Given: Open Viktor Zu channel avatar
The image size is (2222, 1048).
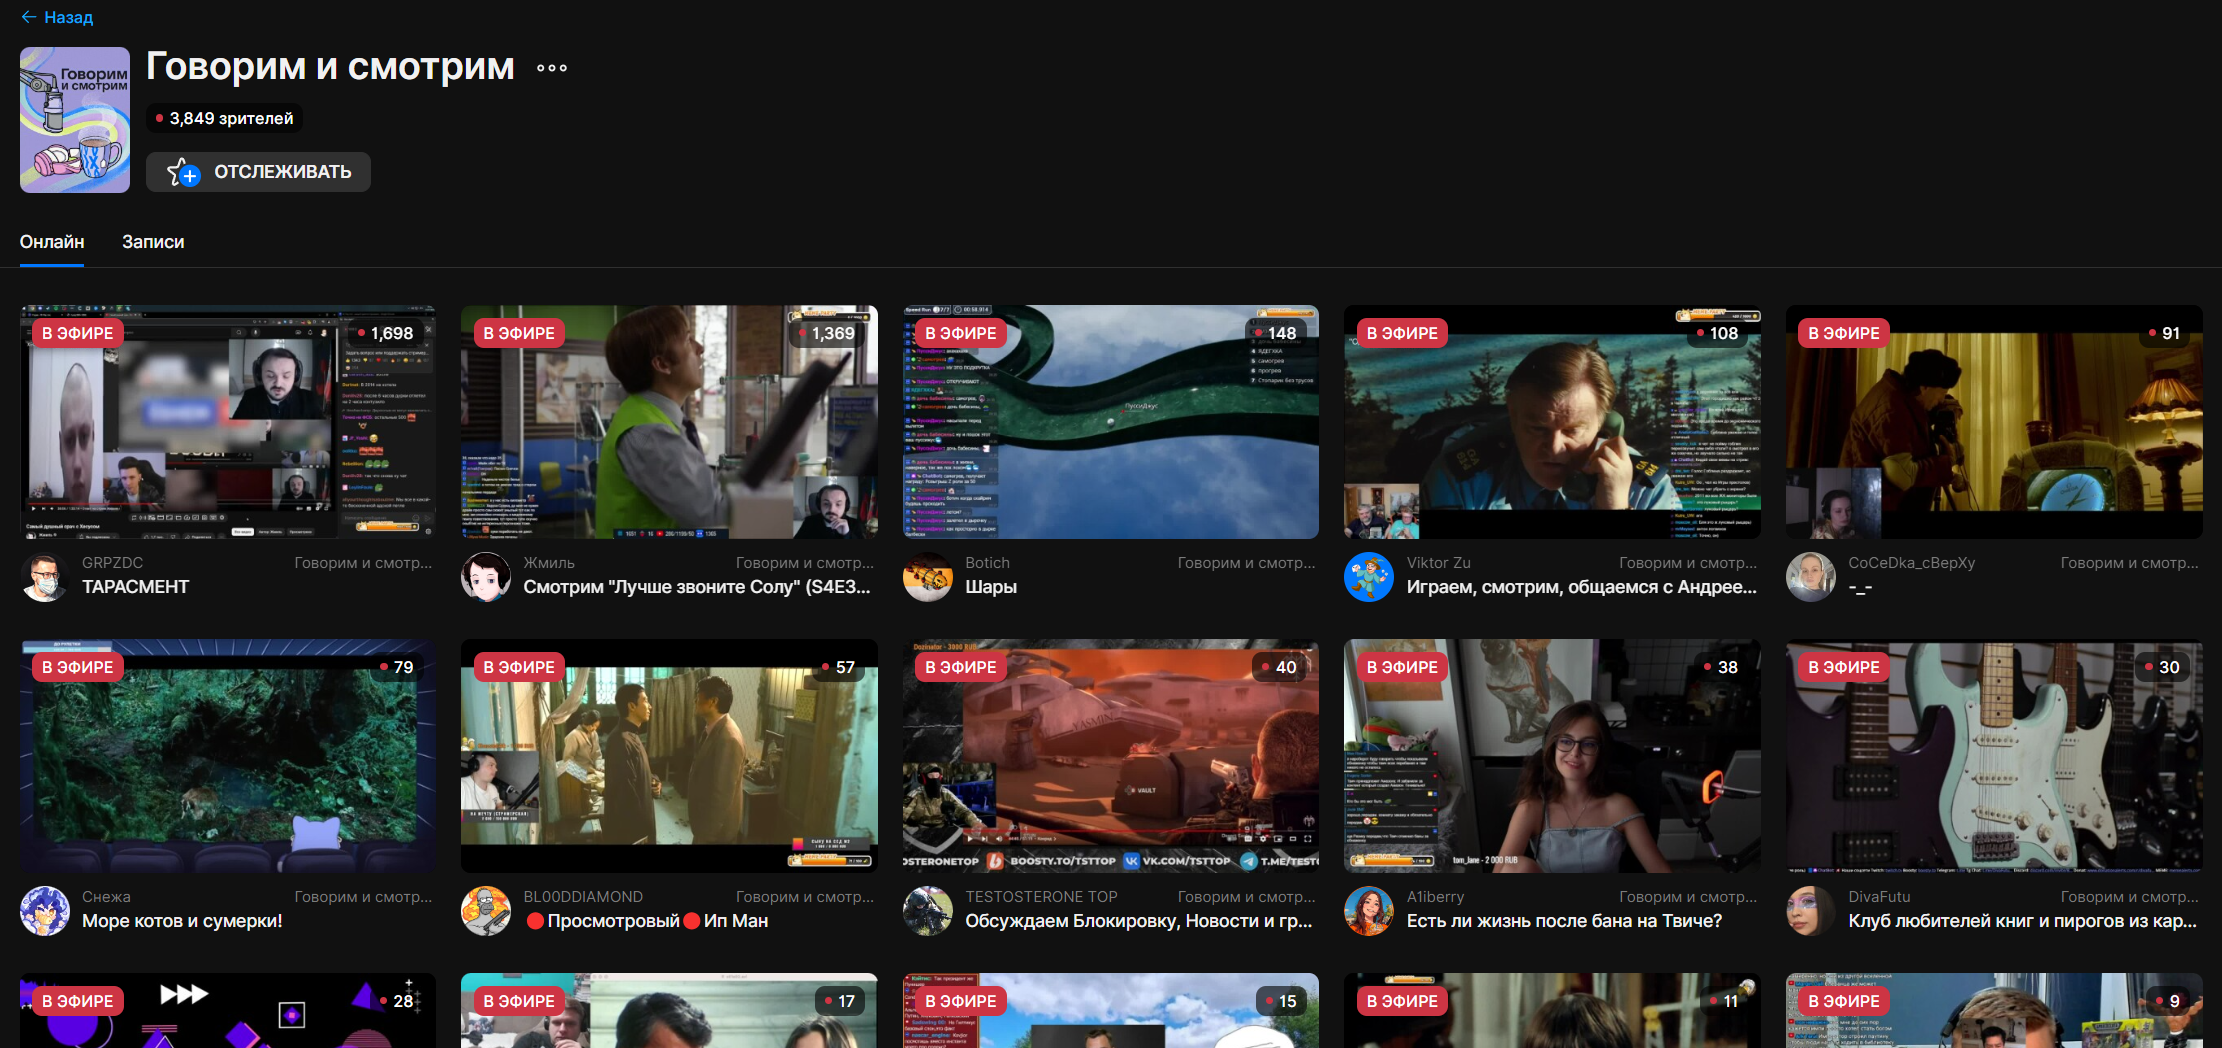Looking at the screenshot, I should click(x=1369, y=577).
